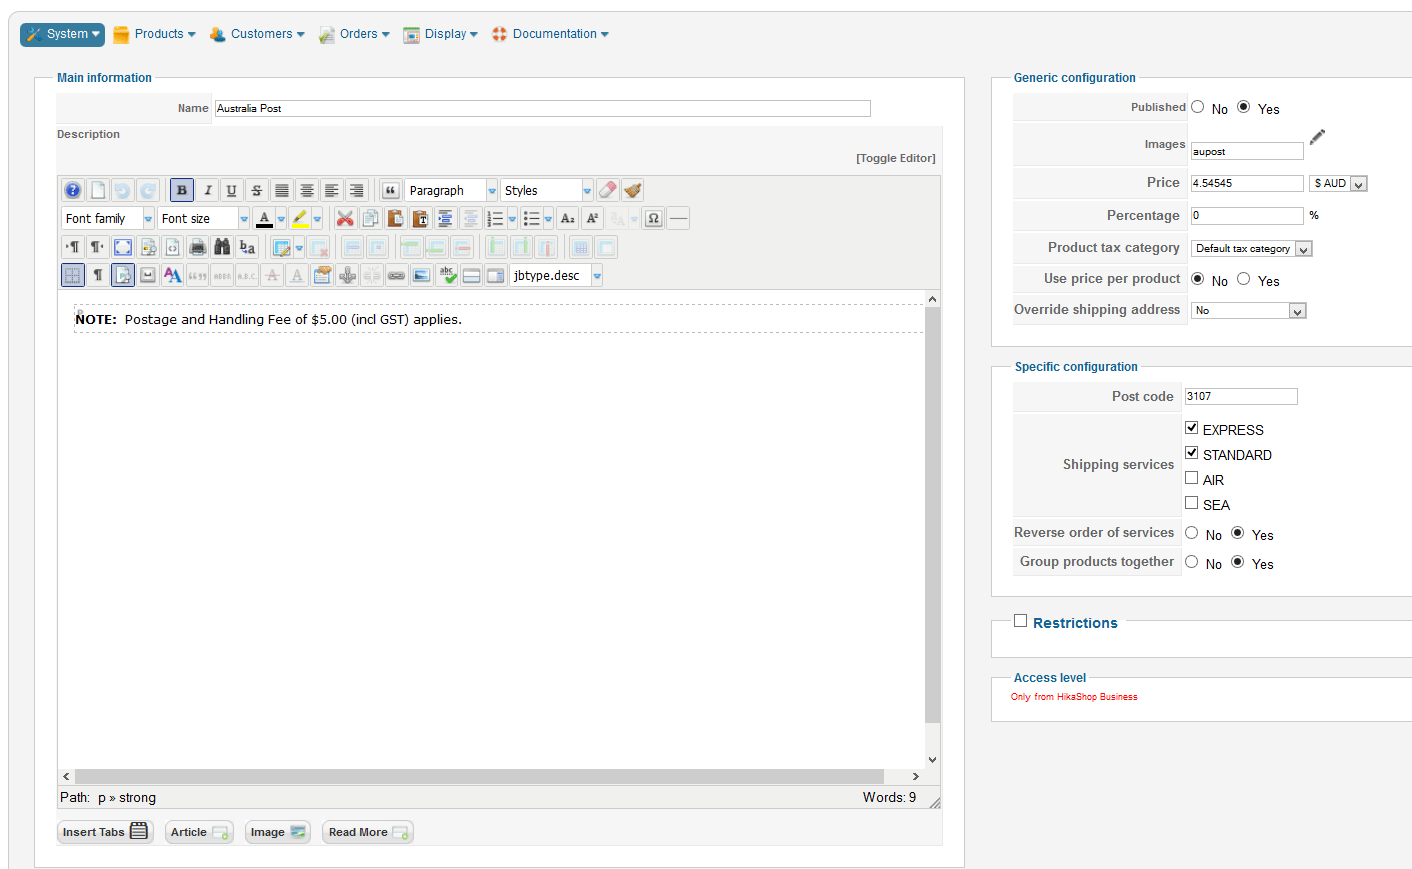
Task: Apply superscript formatting
Action: [593, 218]
